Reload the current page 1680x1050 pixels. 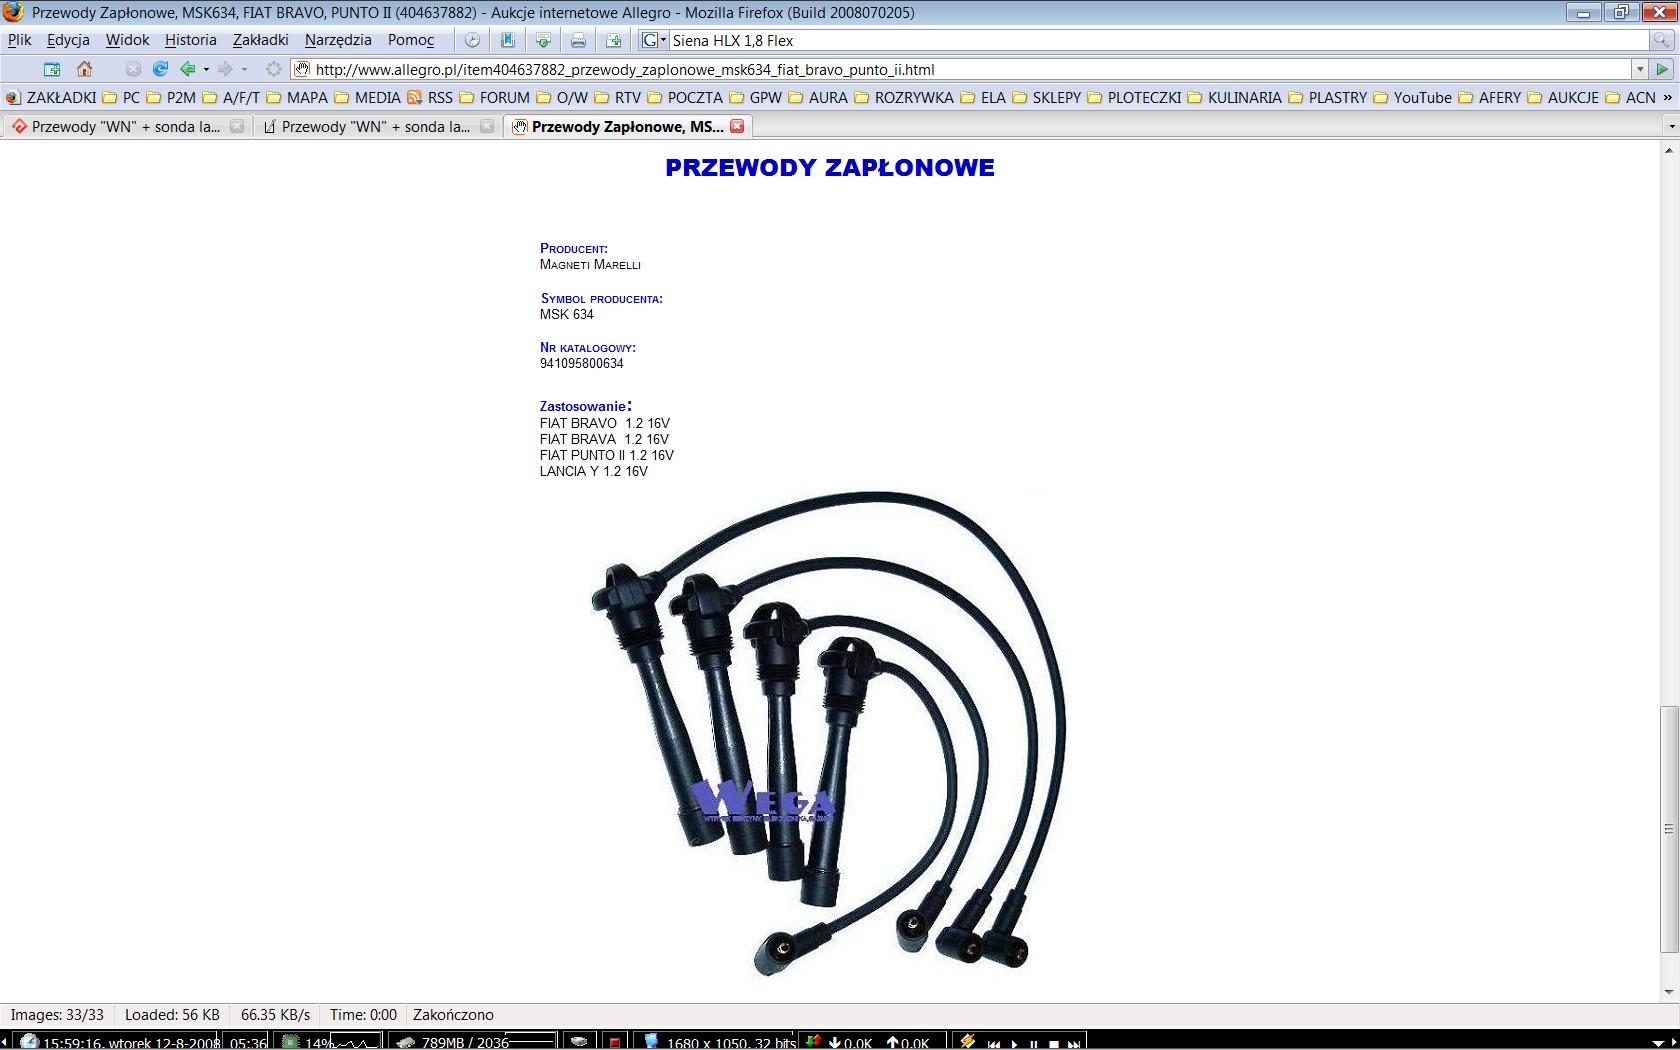(x=160, y=69)
